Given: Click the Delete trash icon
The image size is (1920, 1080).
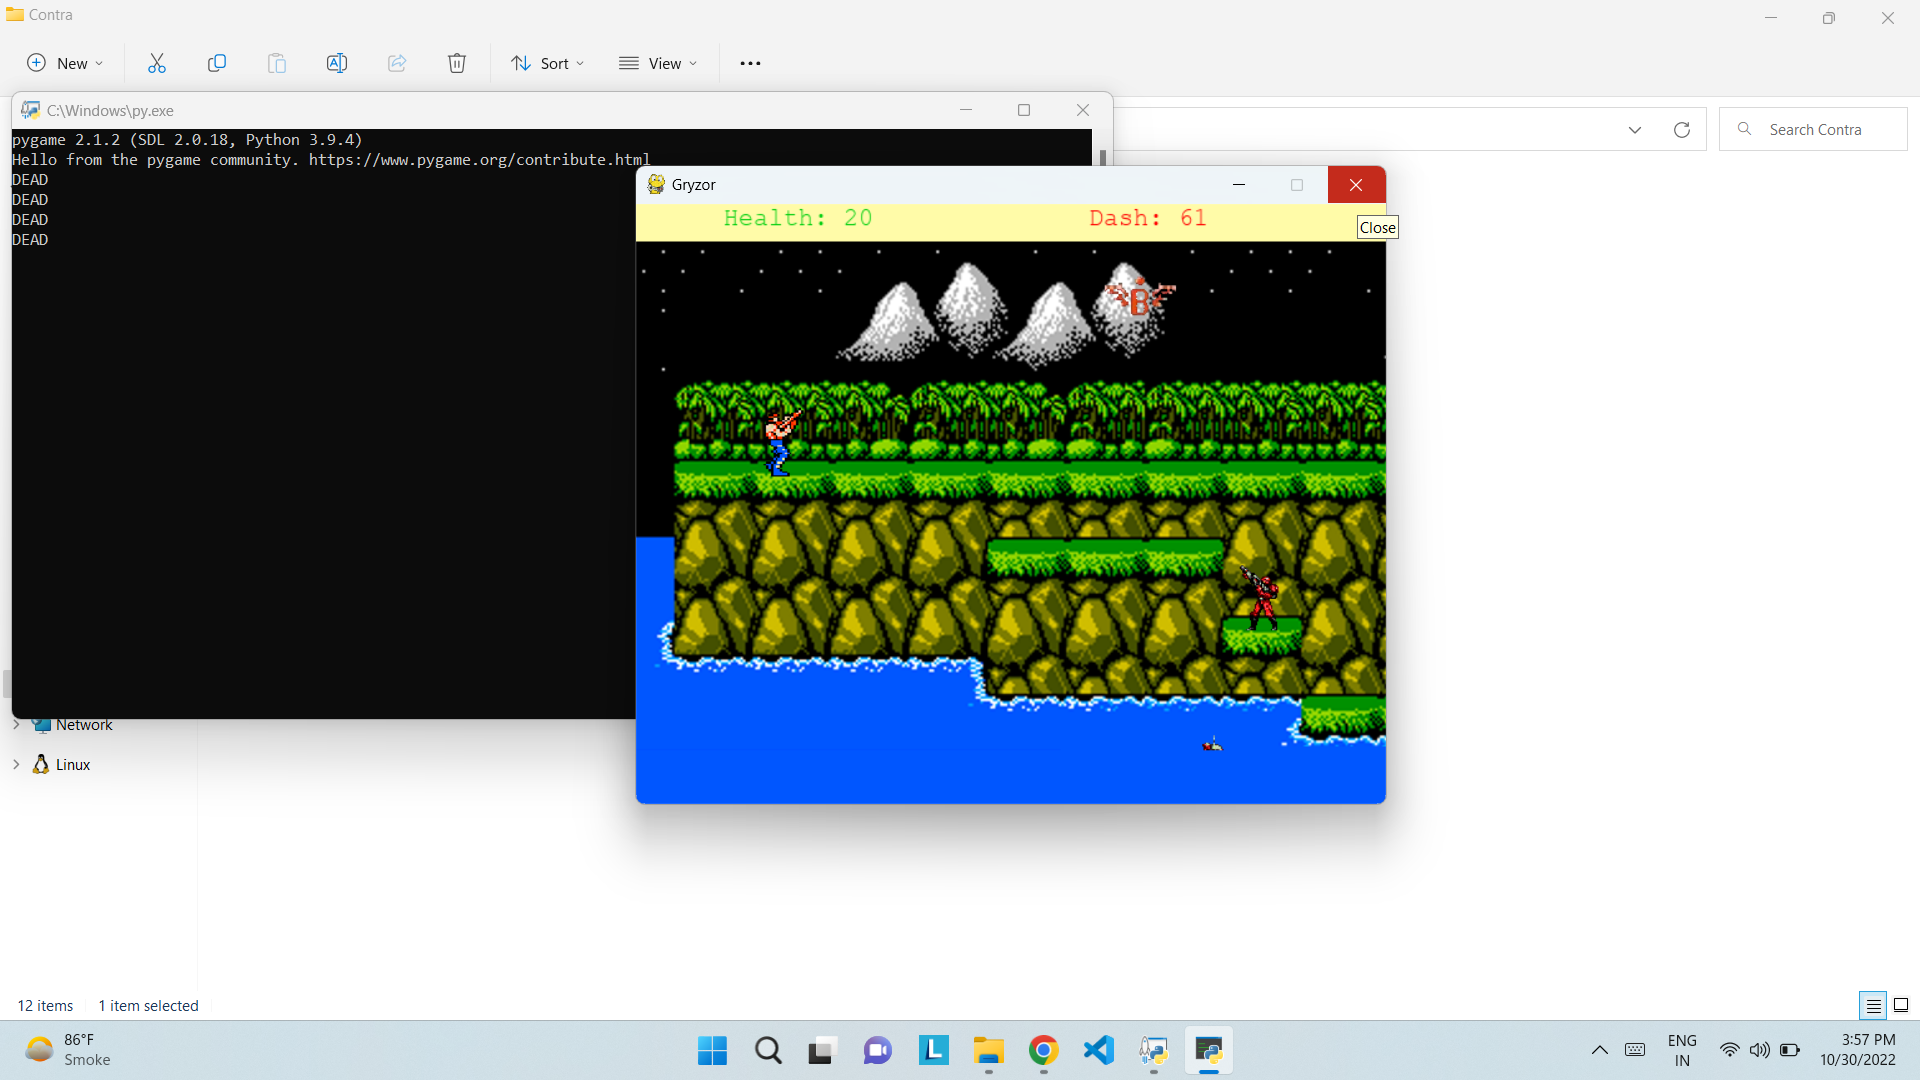Looking at the screenshot, I should 457,63.
